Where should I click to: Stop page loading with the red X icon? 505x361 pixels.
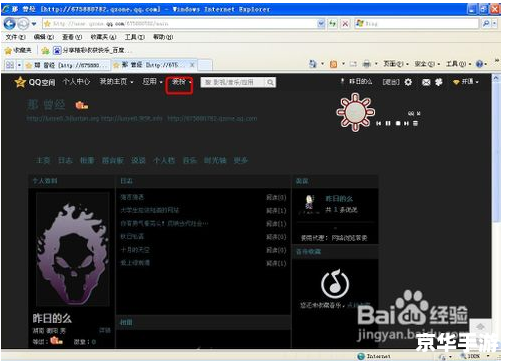point(345,23)
